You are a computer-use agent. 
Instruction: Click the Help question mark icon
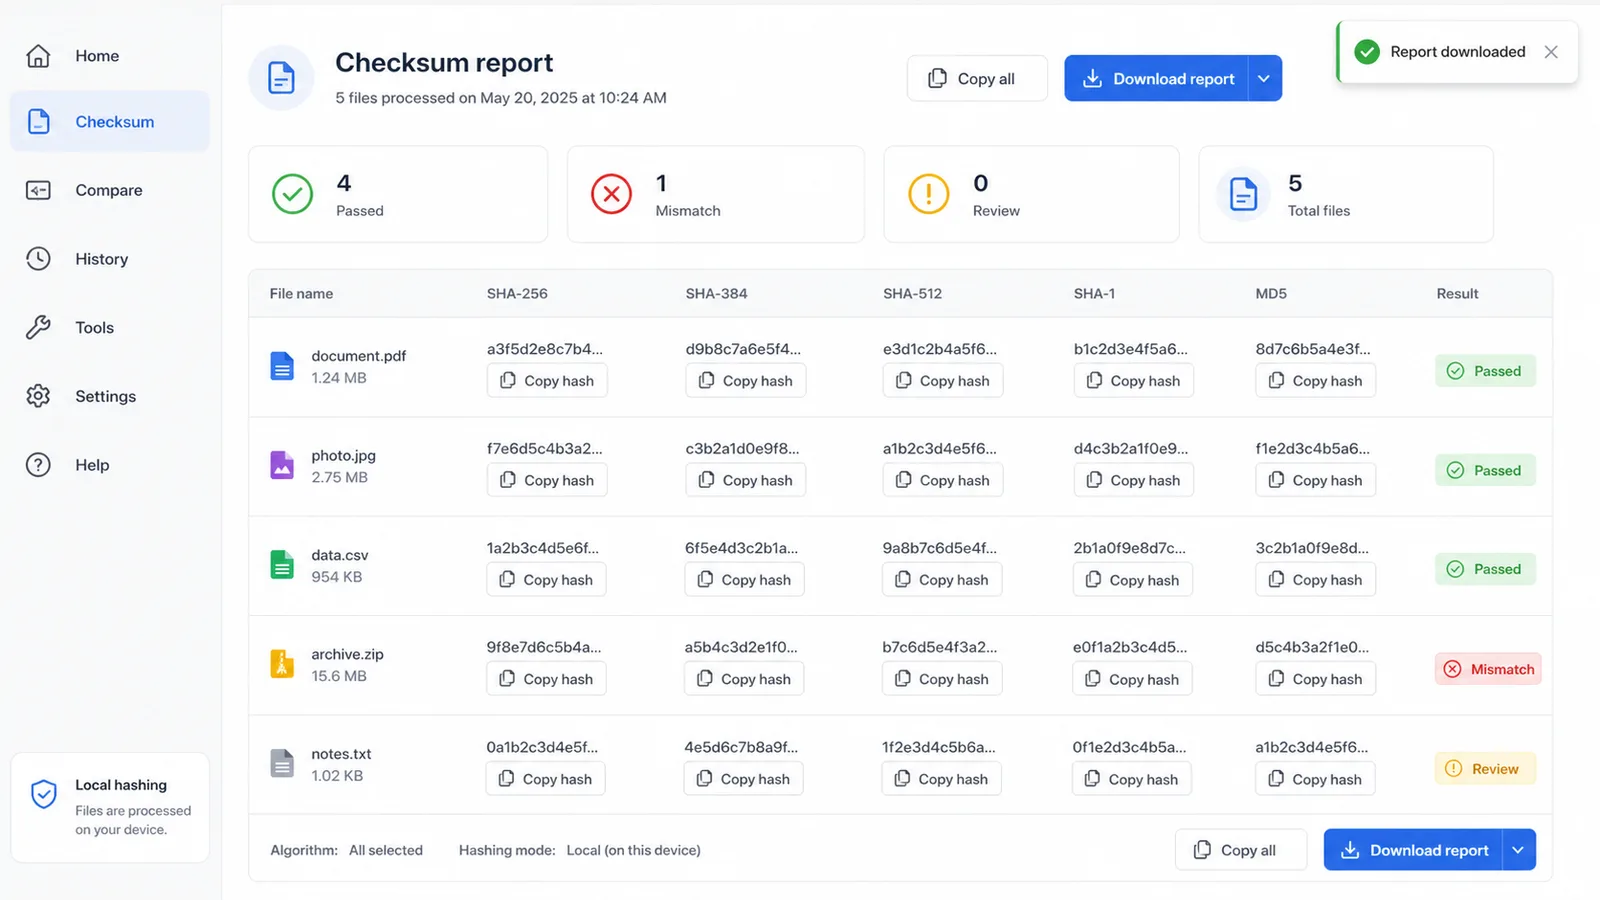[x=38, y=465]
